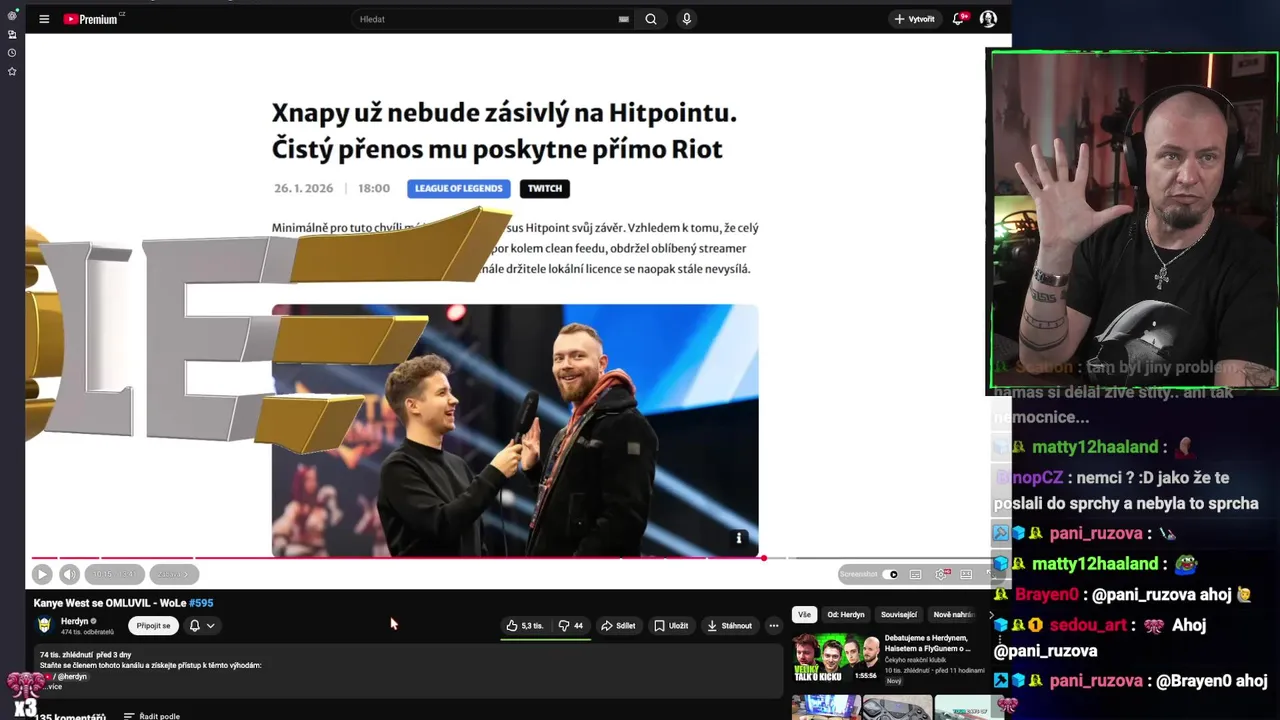Open subscription notification bell dropdown
This screenshot has height=720, width=1280.
[202, 626]
